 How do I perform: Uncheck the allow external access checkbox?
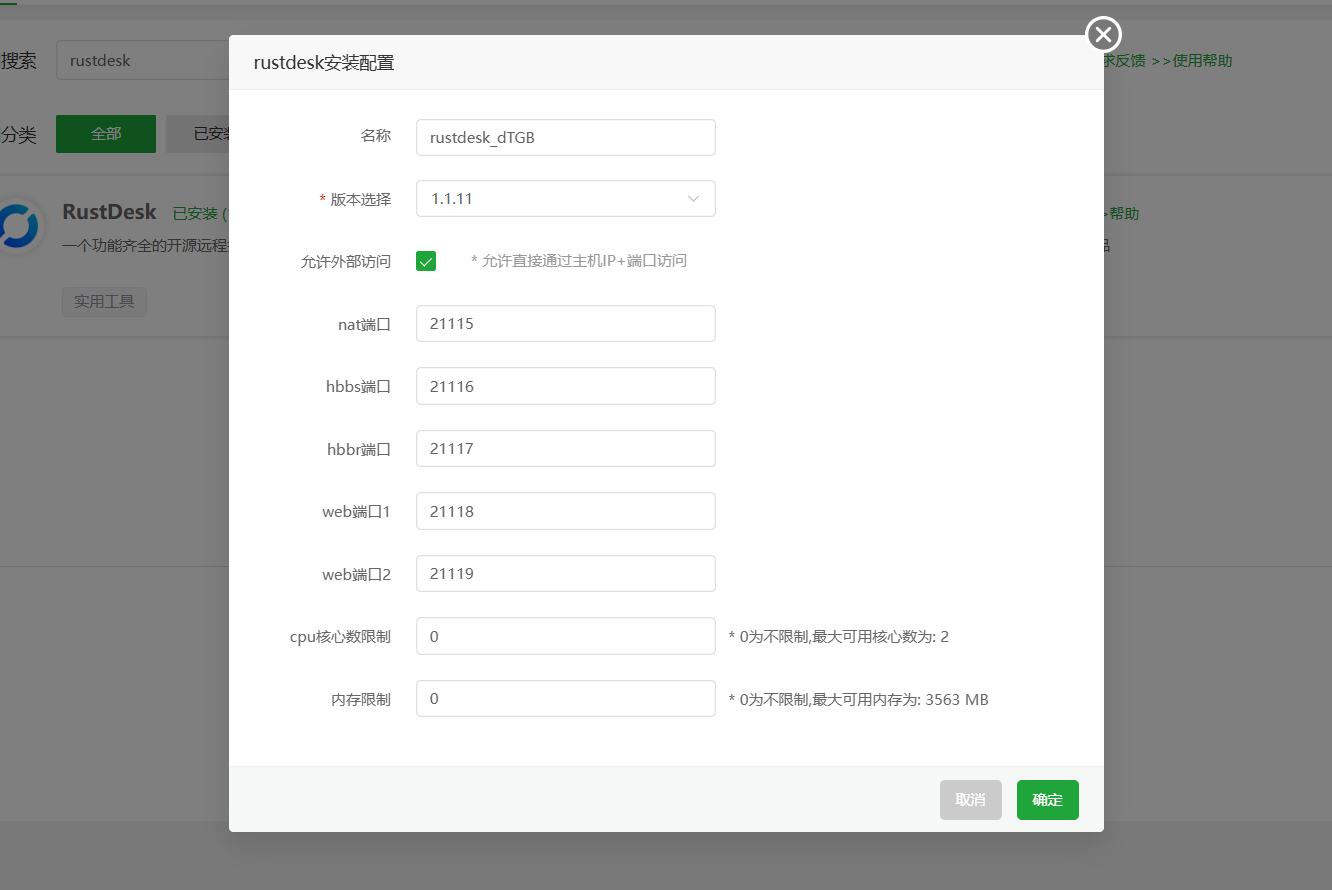tap(426, 261)
